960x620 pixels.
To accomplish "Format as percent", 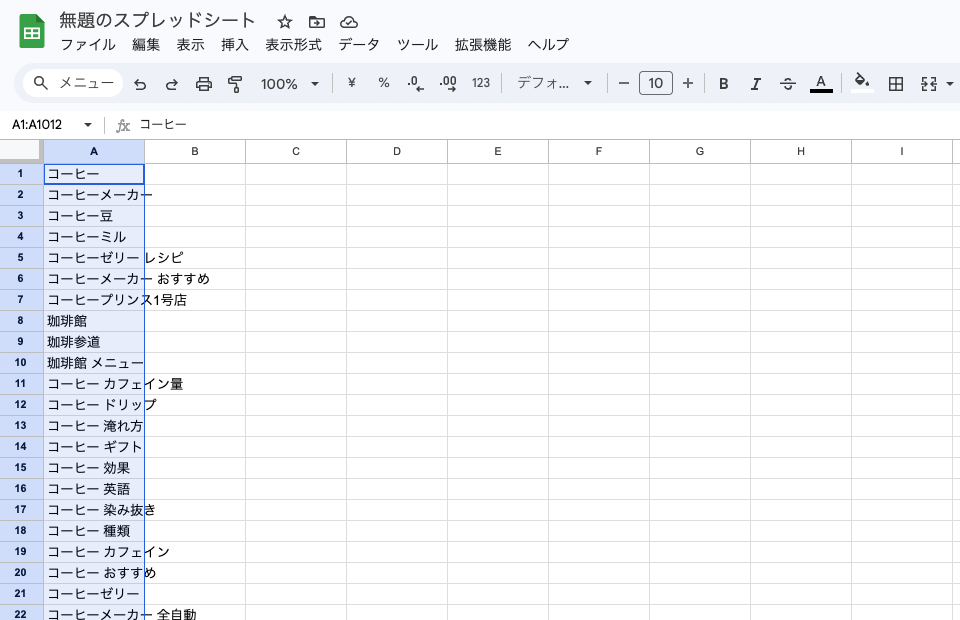I will (384, 83).
